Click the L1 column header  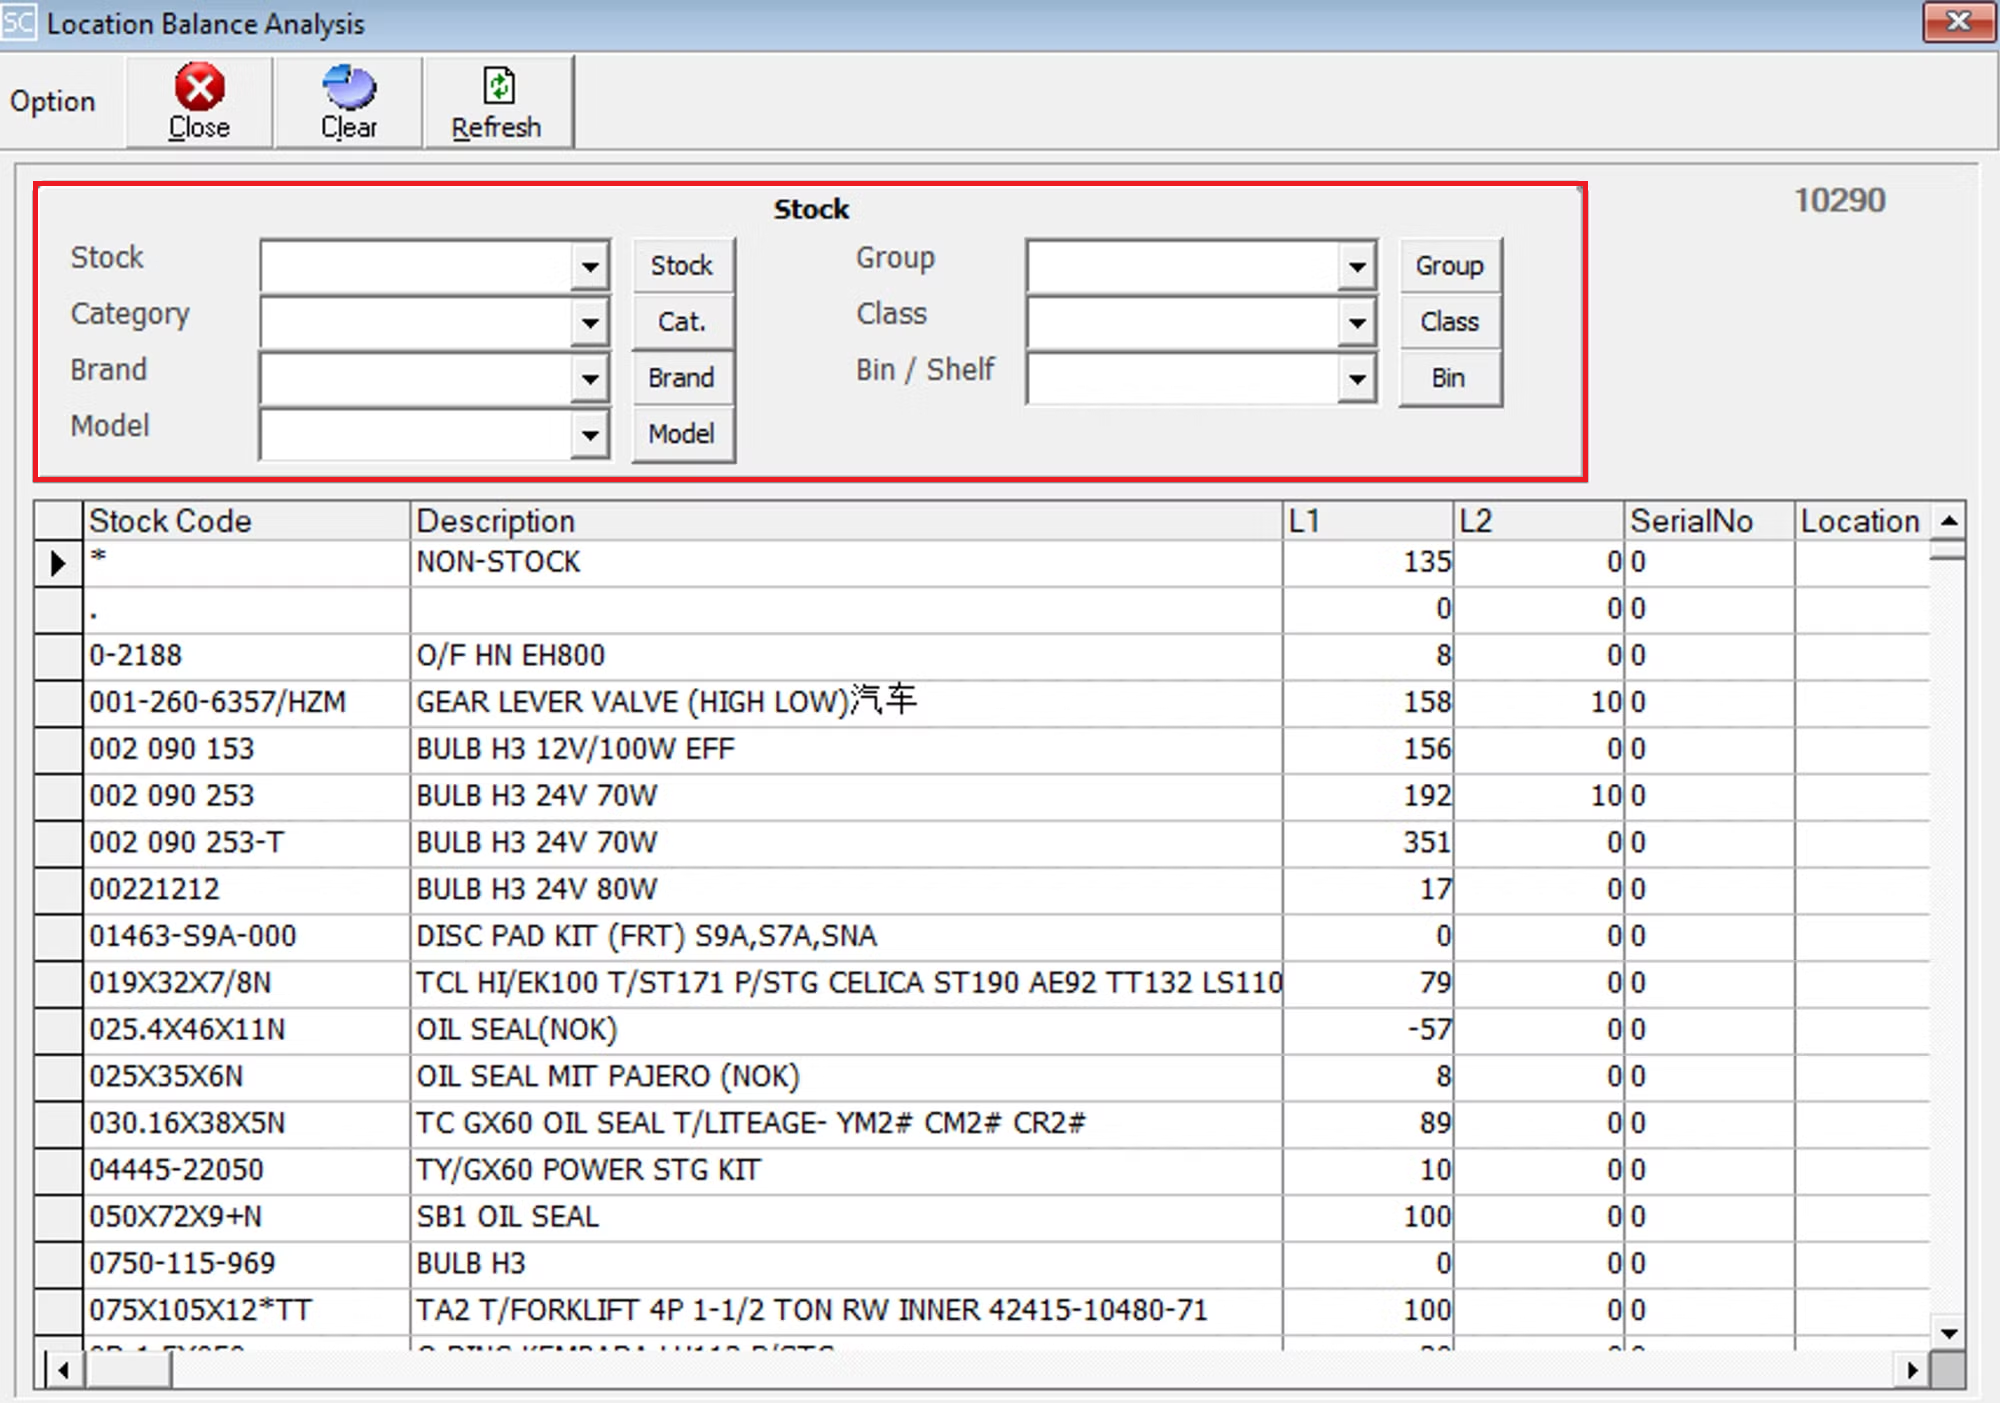(1368, 521)
